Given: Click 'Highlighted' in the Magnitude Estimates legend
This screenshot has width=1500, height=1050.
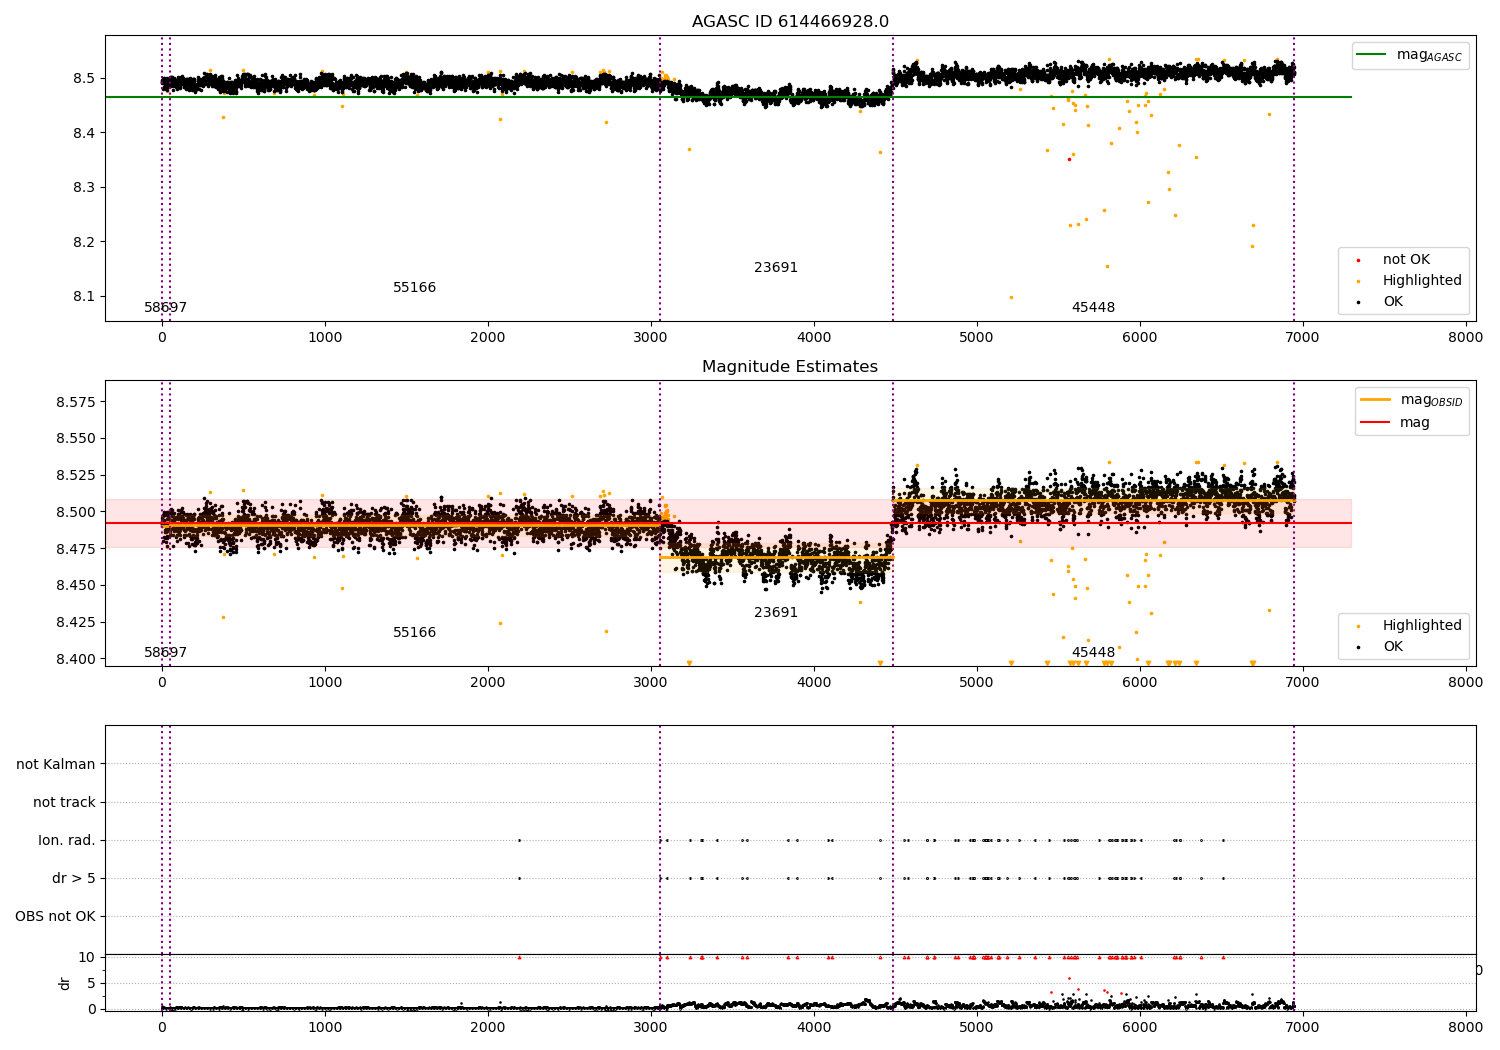Looking at the screenshot, I should pos(1422,626).
